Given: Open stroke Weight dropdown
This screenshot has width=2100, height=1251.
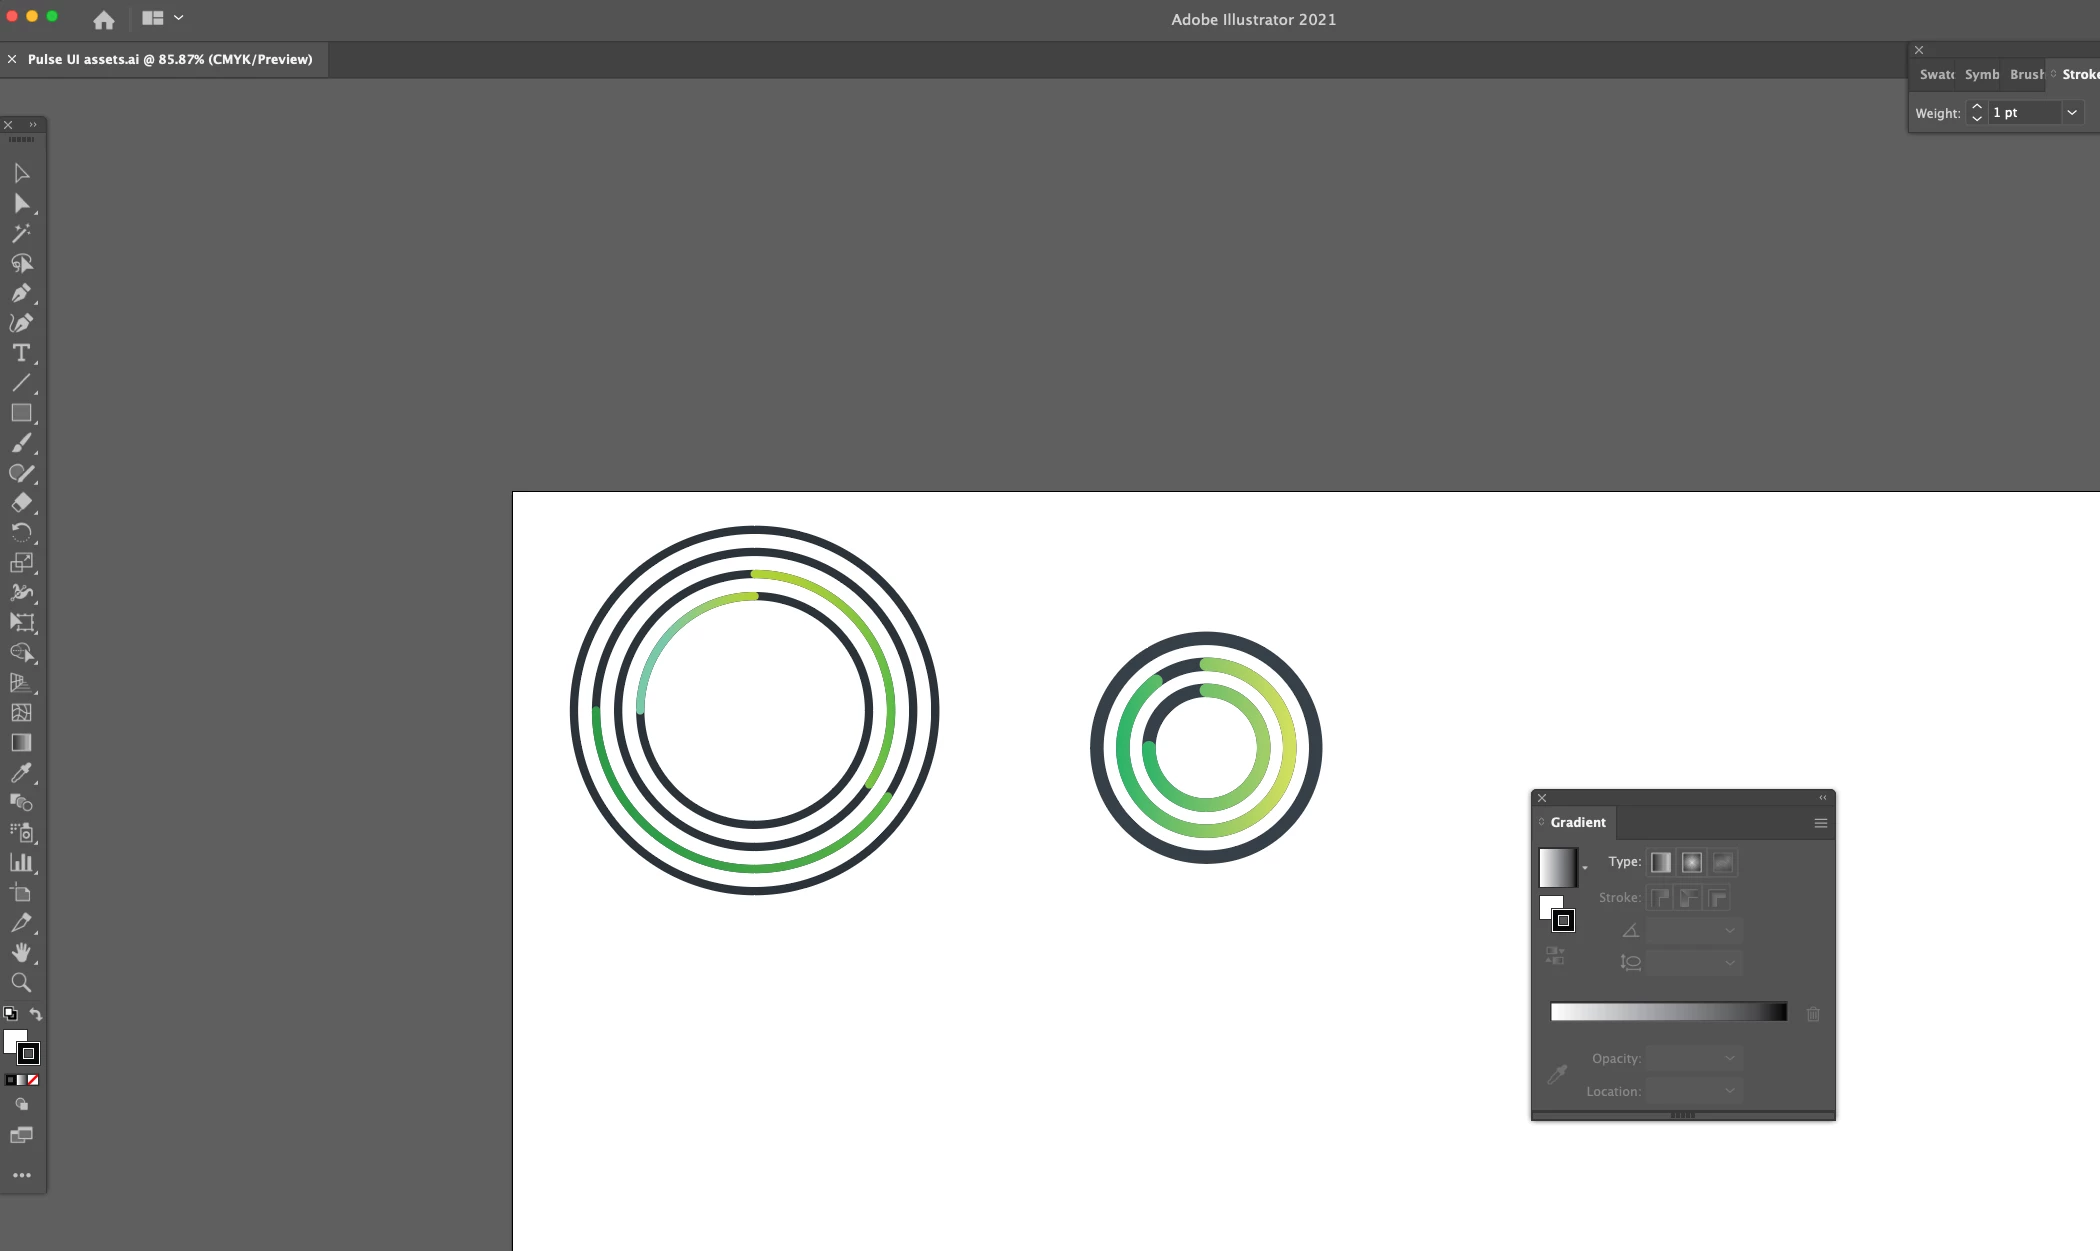Looking at the screenshot, I should click(x=2072, y=113).
